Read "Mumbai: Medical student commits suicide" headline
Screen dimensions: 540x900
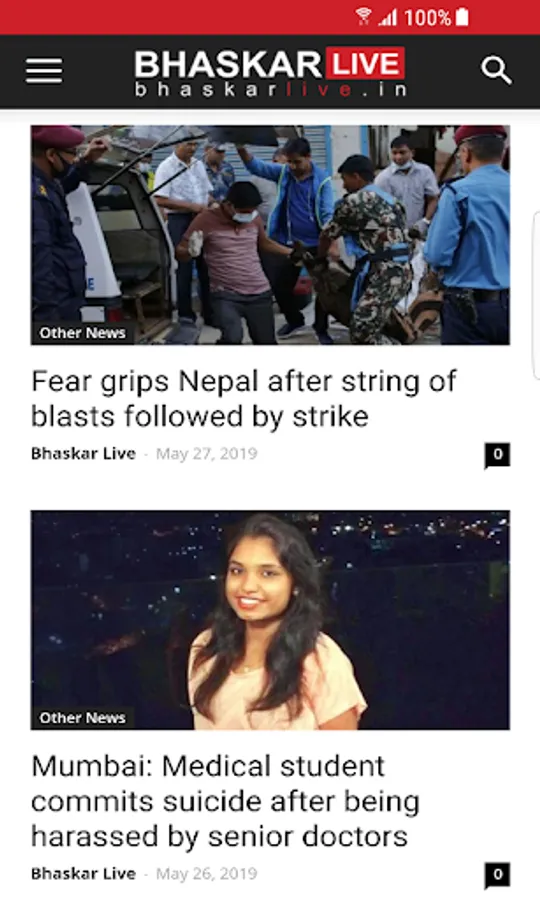click(x=226, y=801)
